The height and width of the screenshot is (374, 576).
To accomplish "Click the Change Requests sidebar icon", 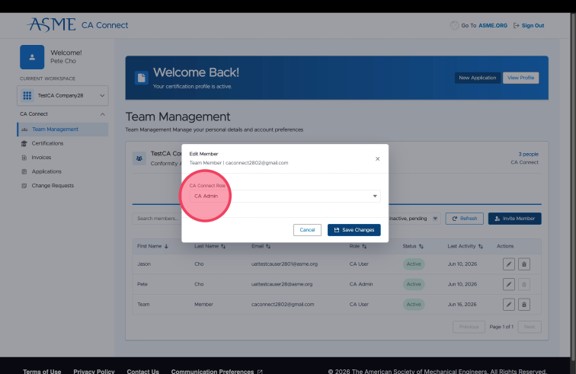I will 24,186.
